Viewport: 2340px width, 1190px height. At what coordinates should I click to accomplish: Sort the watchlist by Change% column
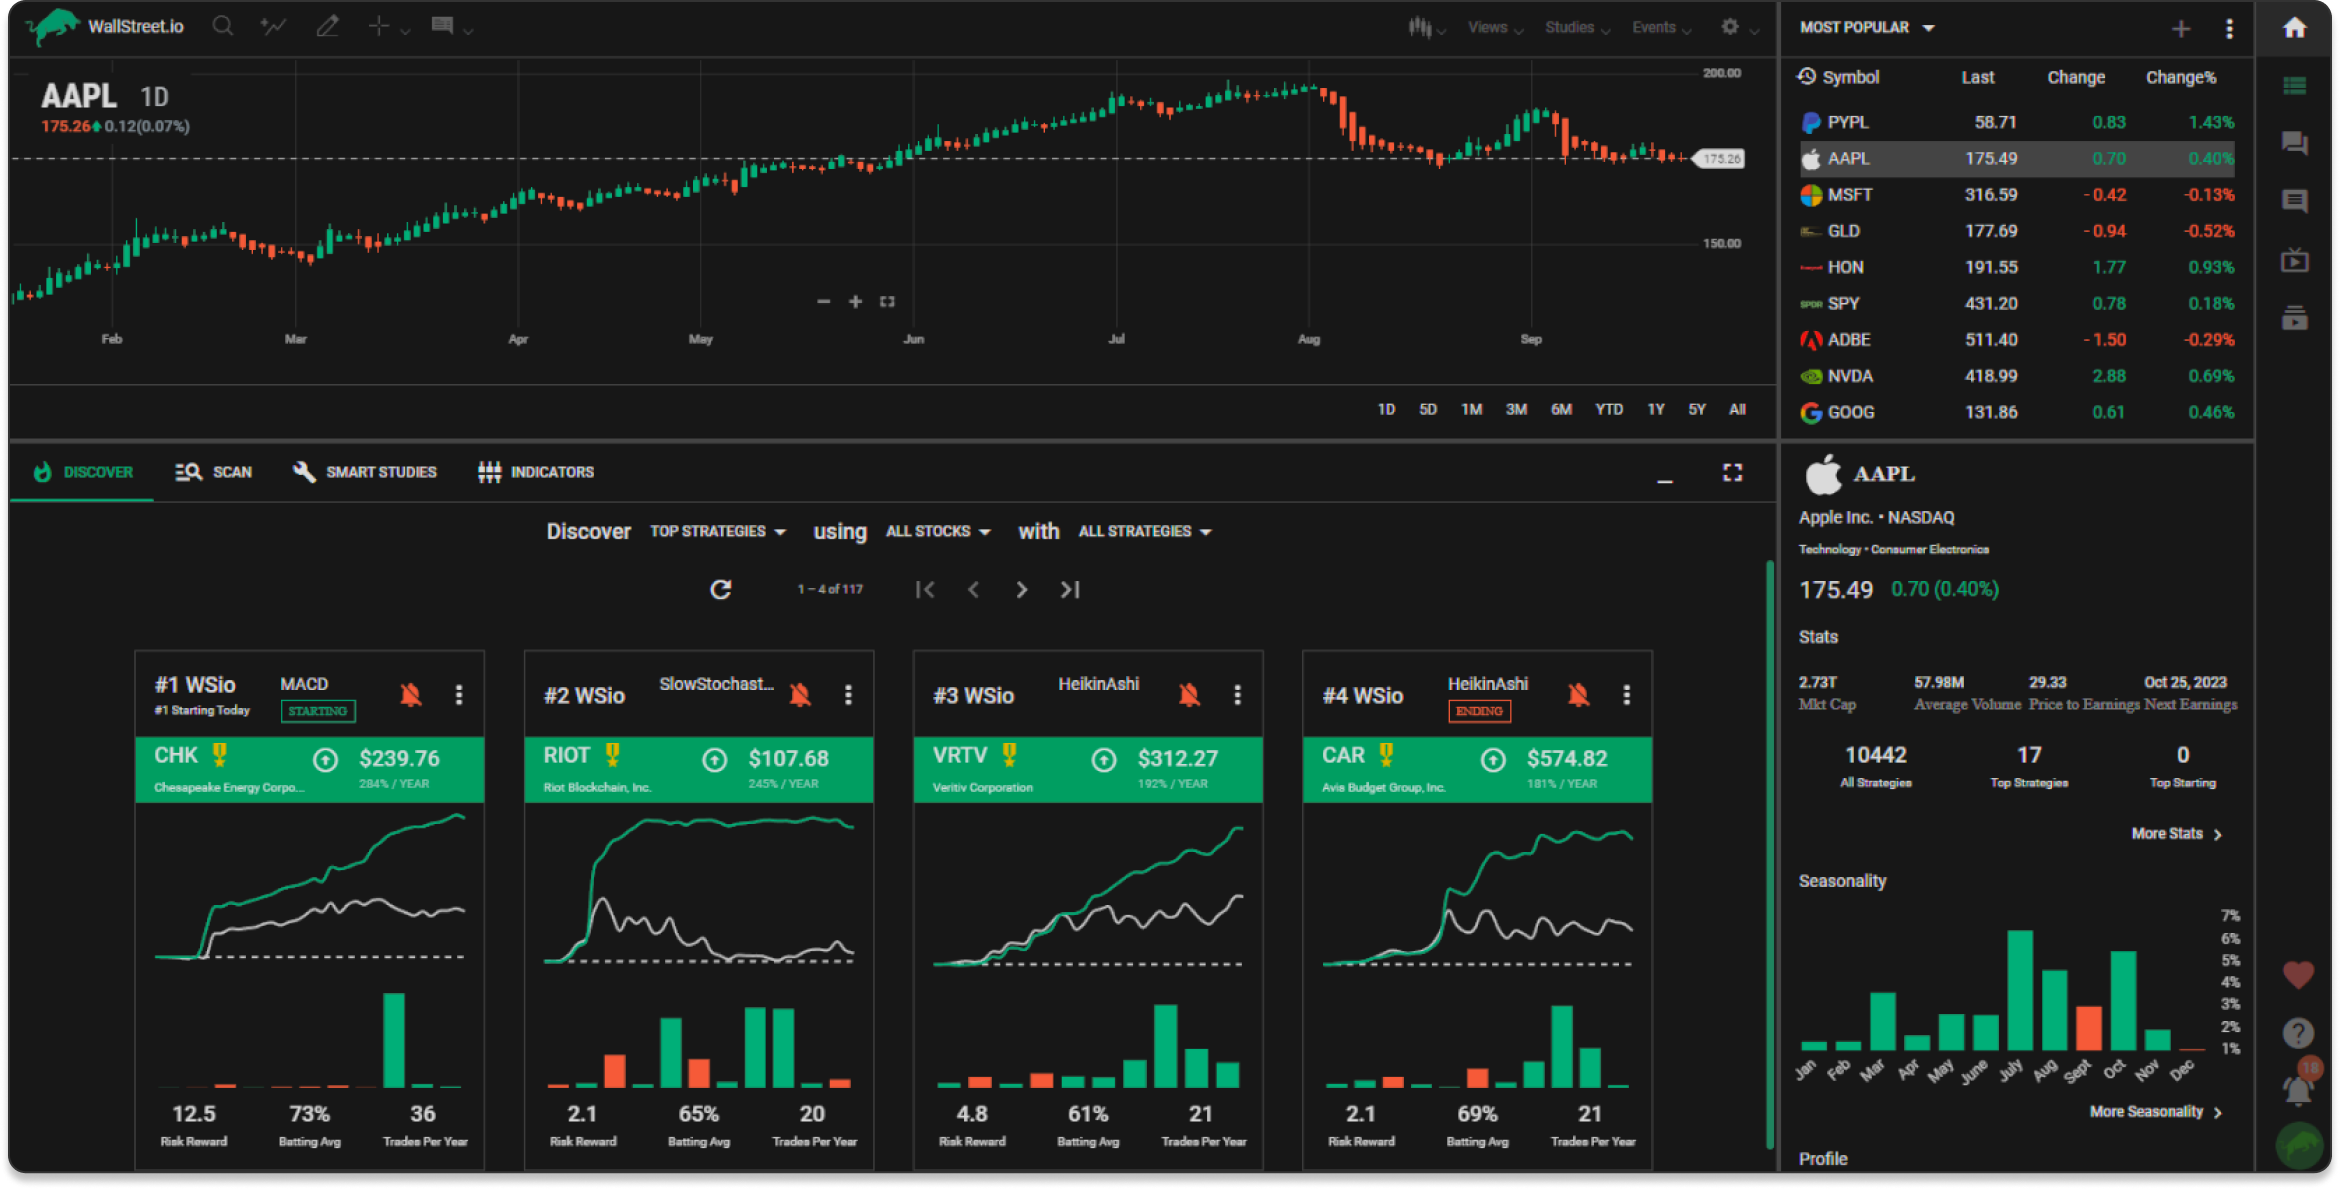point(2181,77)
